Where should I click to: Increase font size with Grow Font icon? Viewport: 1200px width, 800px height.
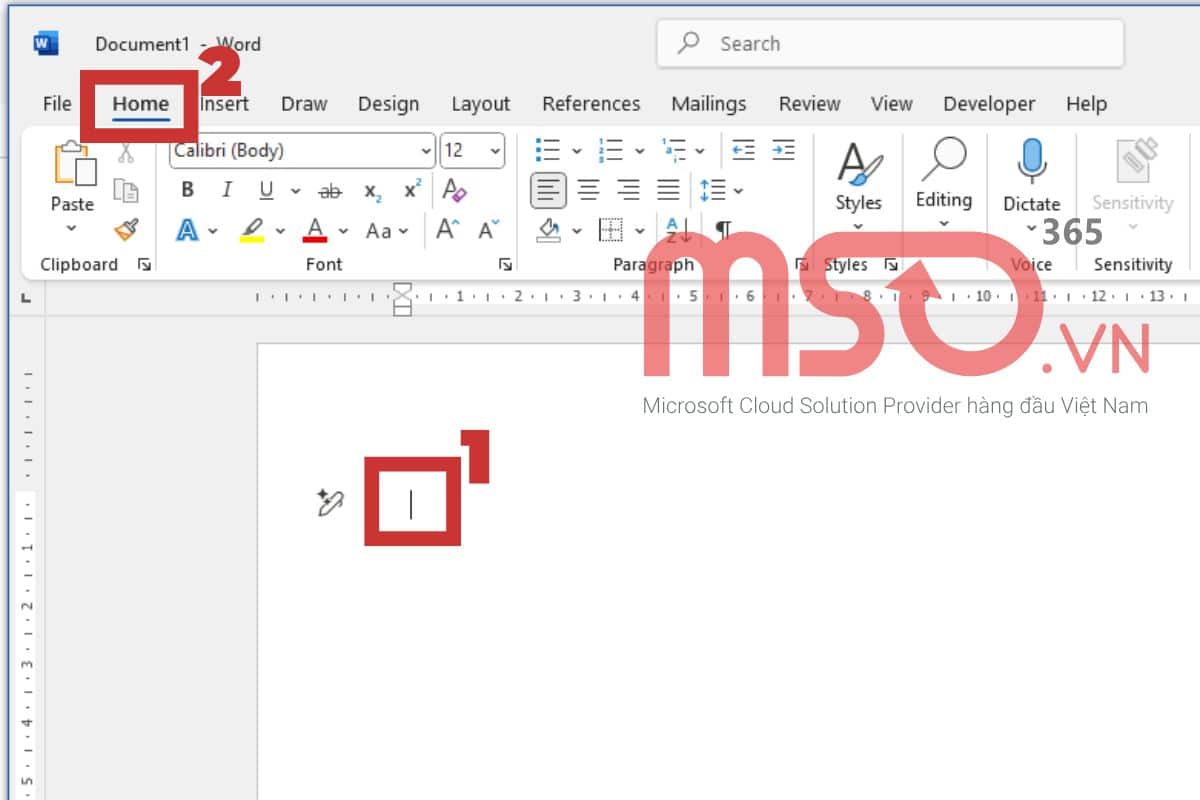pyautogui.click(x=447, y=230)
